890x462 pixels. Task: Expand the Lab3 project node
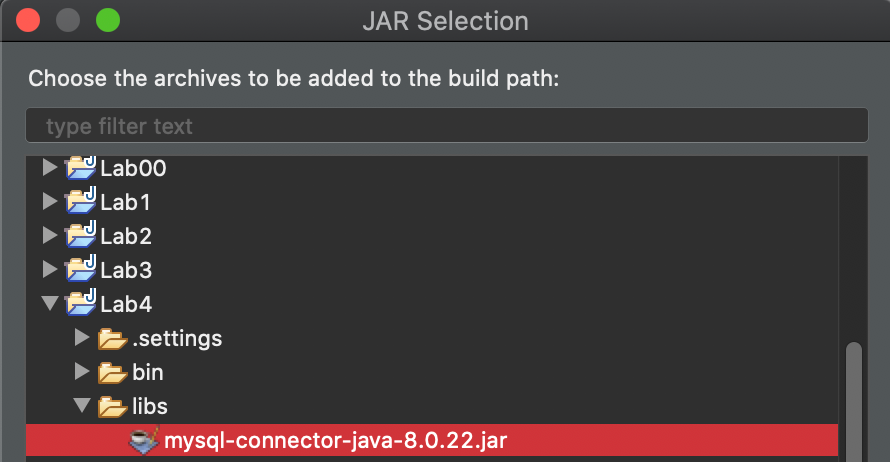[x=49, y=270]
